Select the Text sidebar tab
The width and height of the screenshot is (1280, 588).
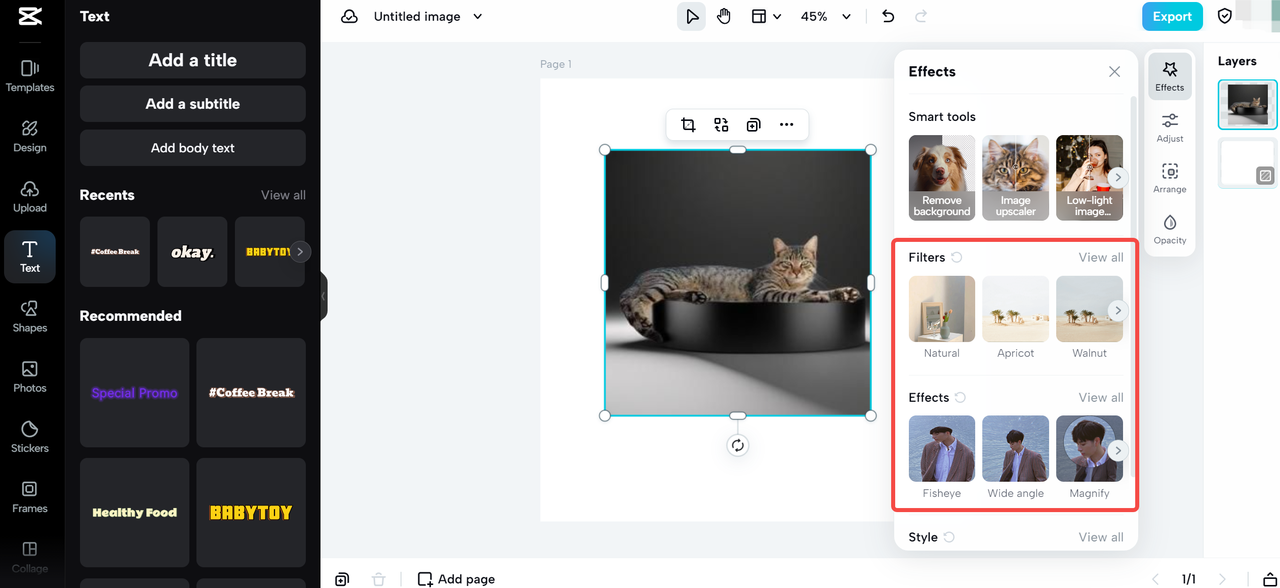(30, 257)
